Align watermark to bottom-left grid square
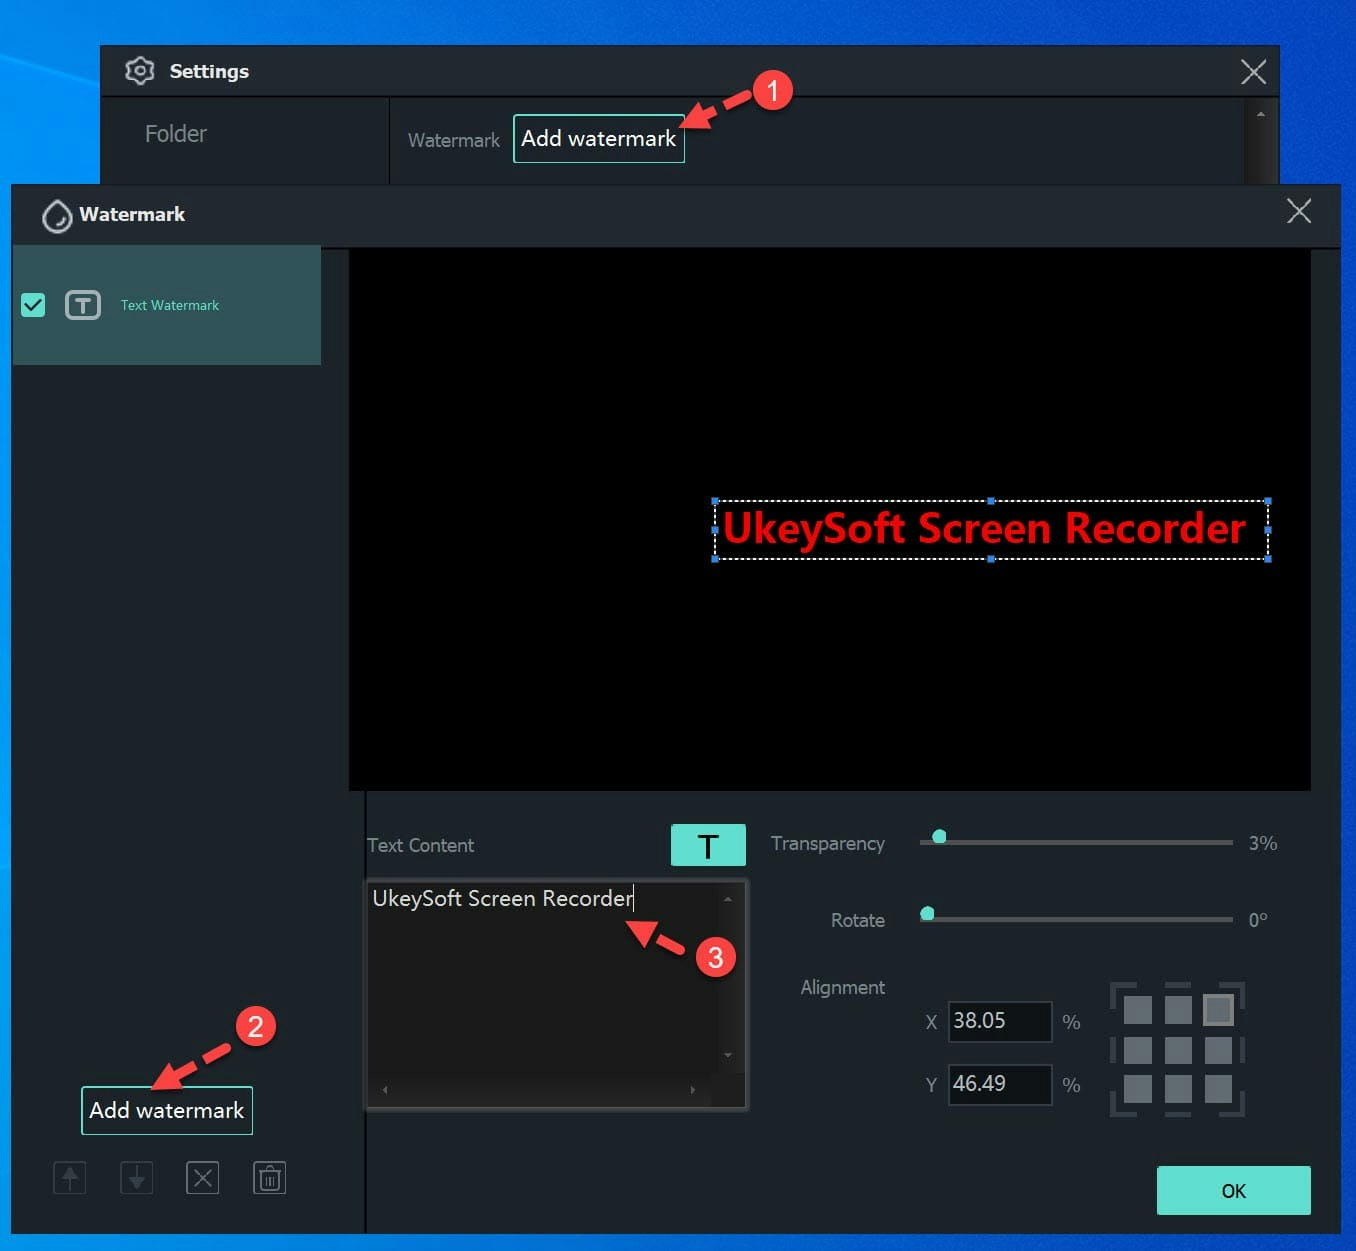The image size is (1356, 1251). point(1138,1089)
